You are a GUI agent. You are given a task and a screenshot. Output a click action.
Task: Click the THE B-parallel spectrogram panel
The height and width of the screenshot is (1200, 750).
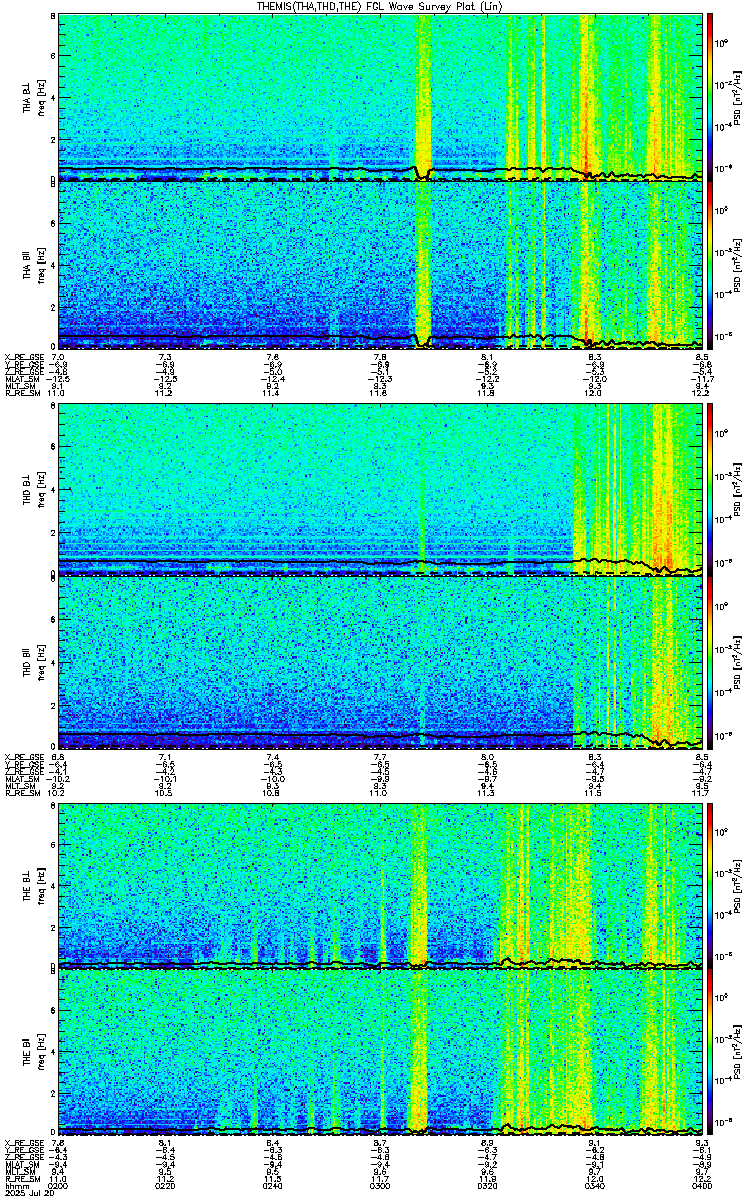tap(380, 1054)
